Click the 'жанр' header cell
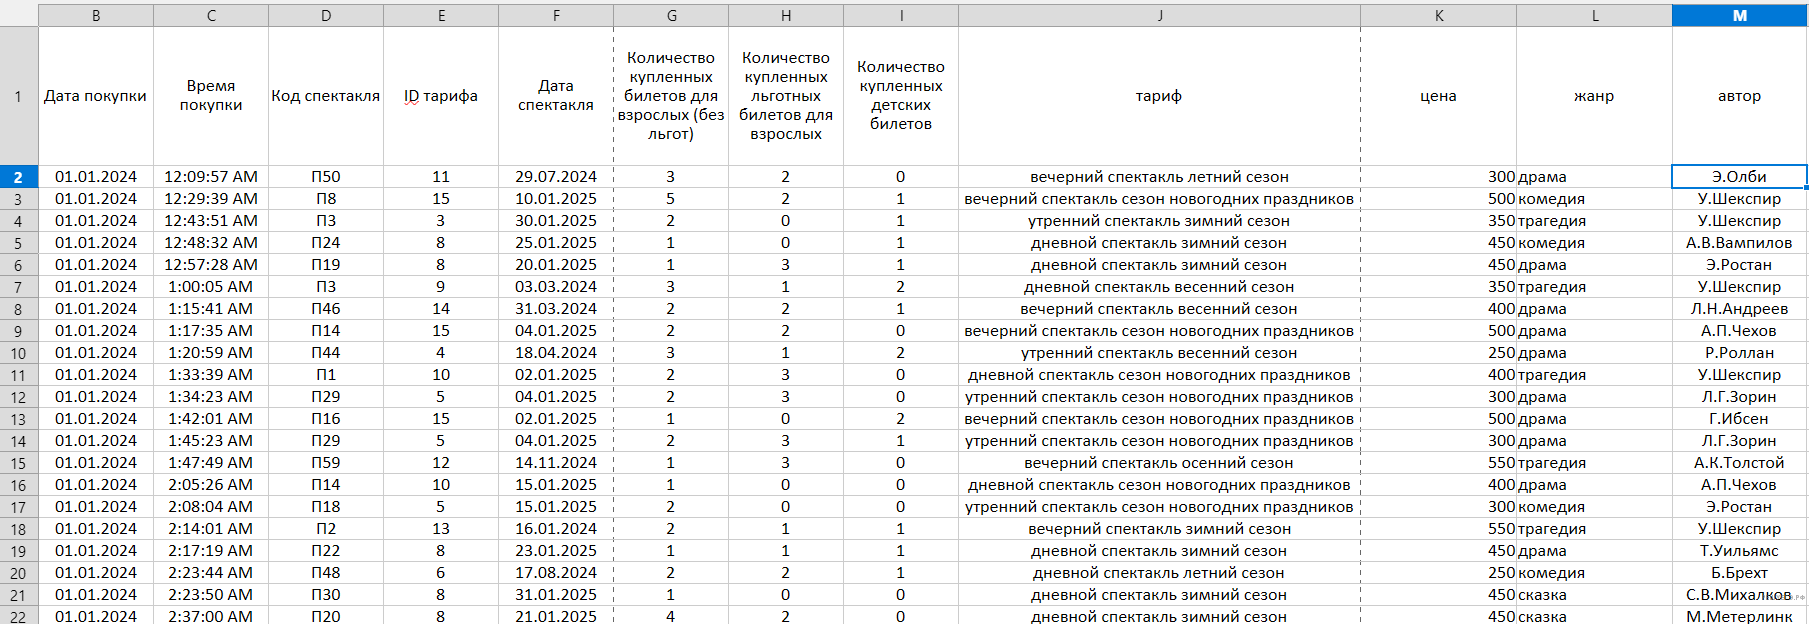Screen dimensions: 1809x624 pyautogui.click(x=1594, y=96)
